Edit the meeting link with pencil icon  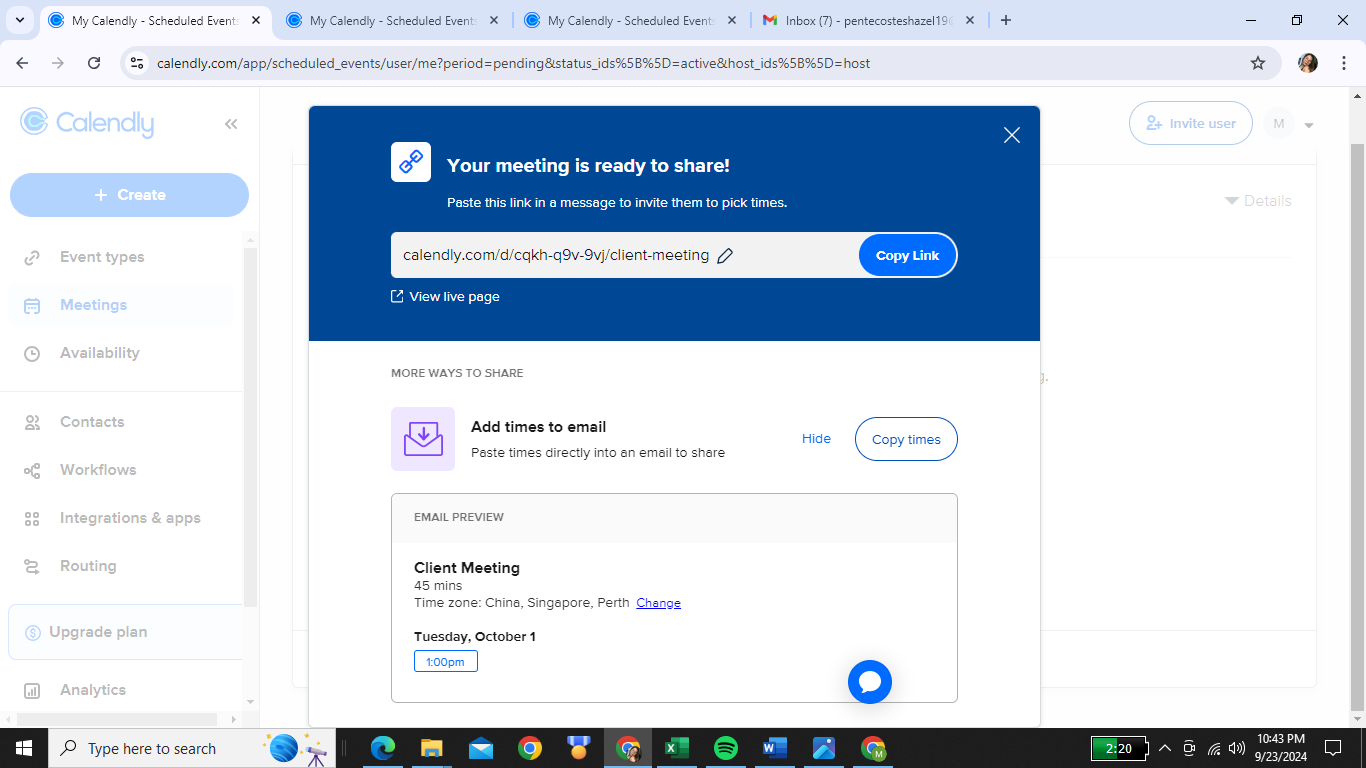726,256
